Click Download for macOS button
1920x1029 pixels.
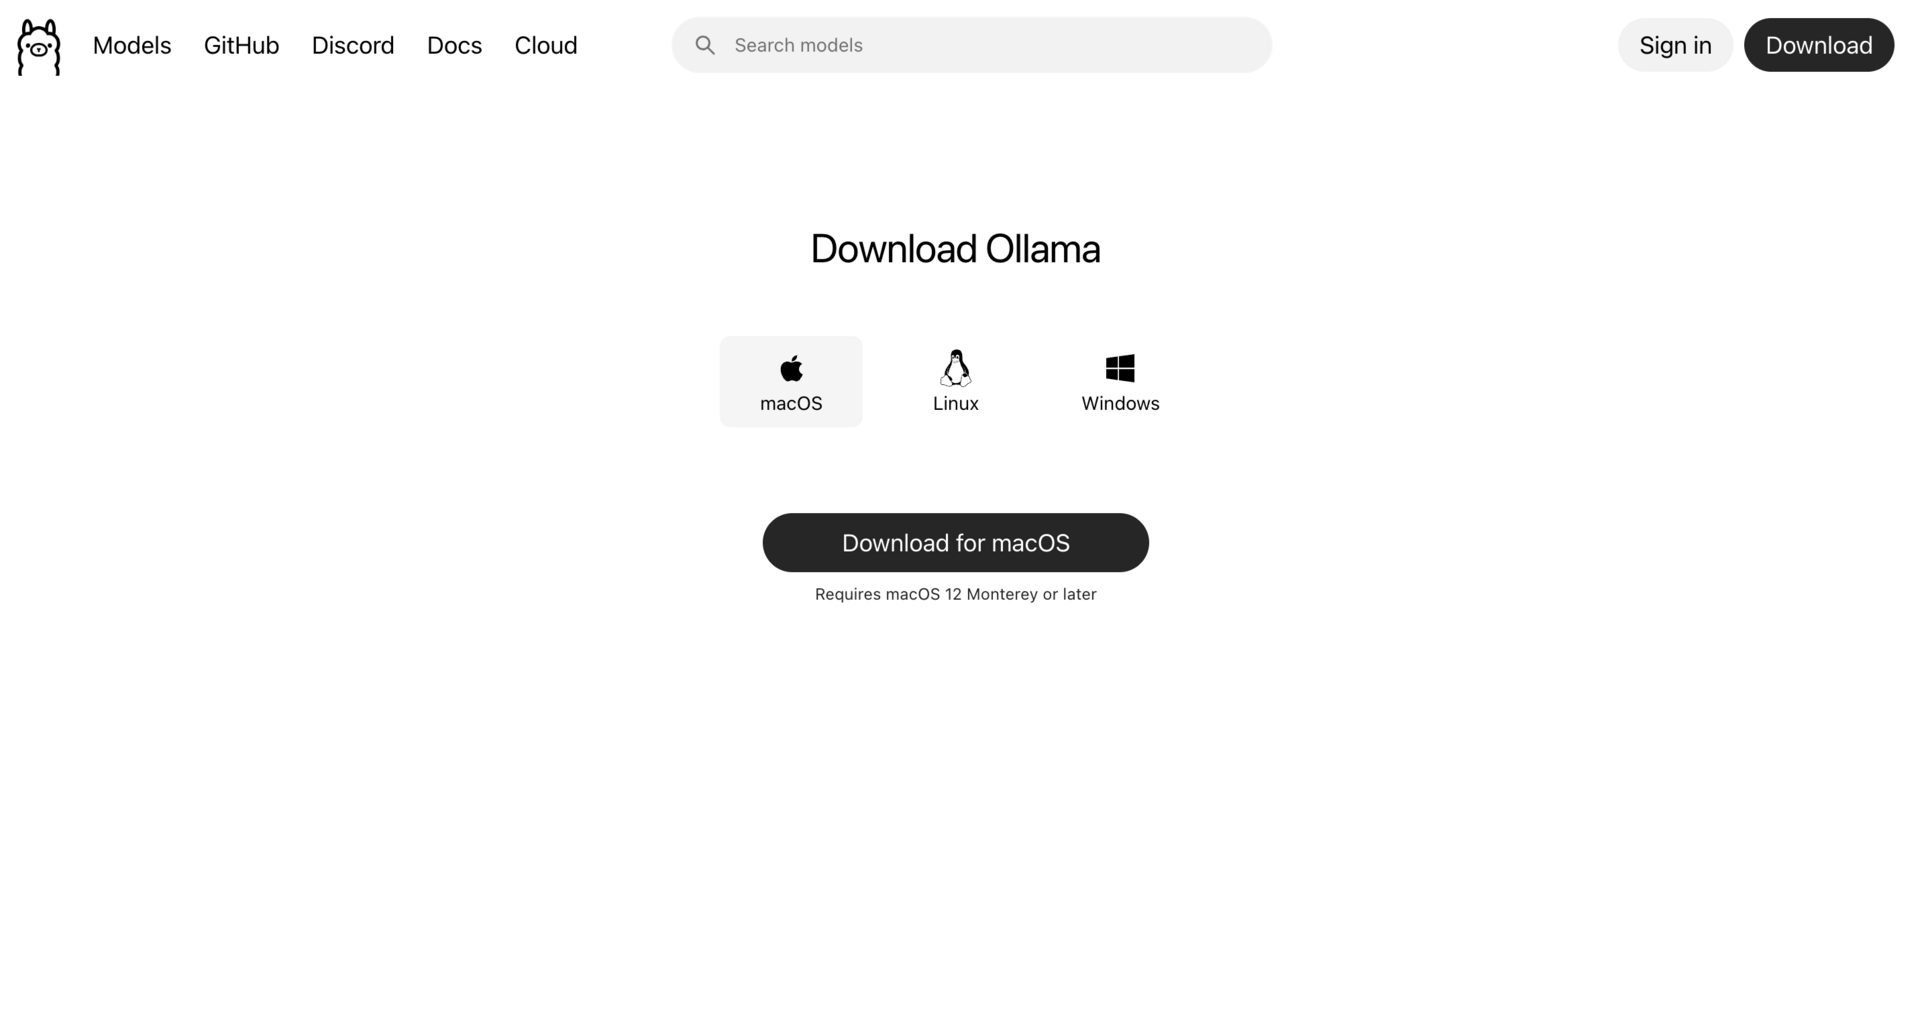pos(956,543)
